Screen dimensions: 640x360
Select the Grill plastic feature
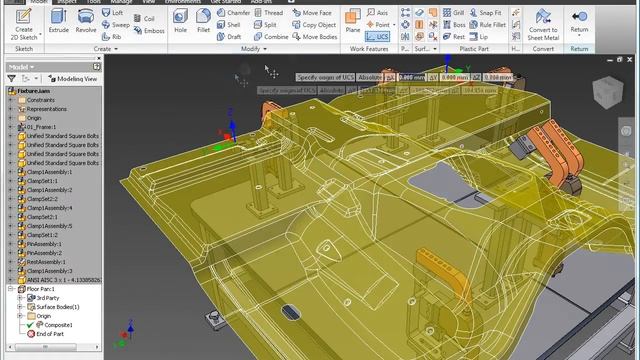(453, 13)
